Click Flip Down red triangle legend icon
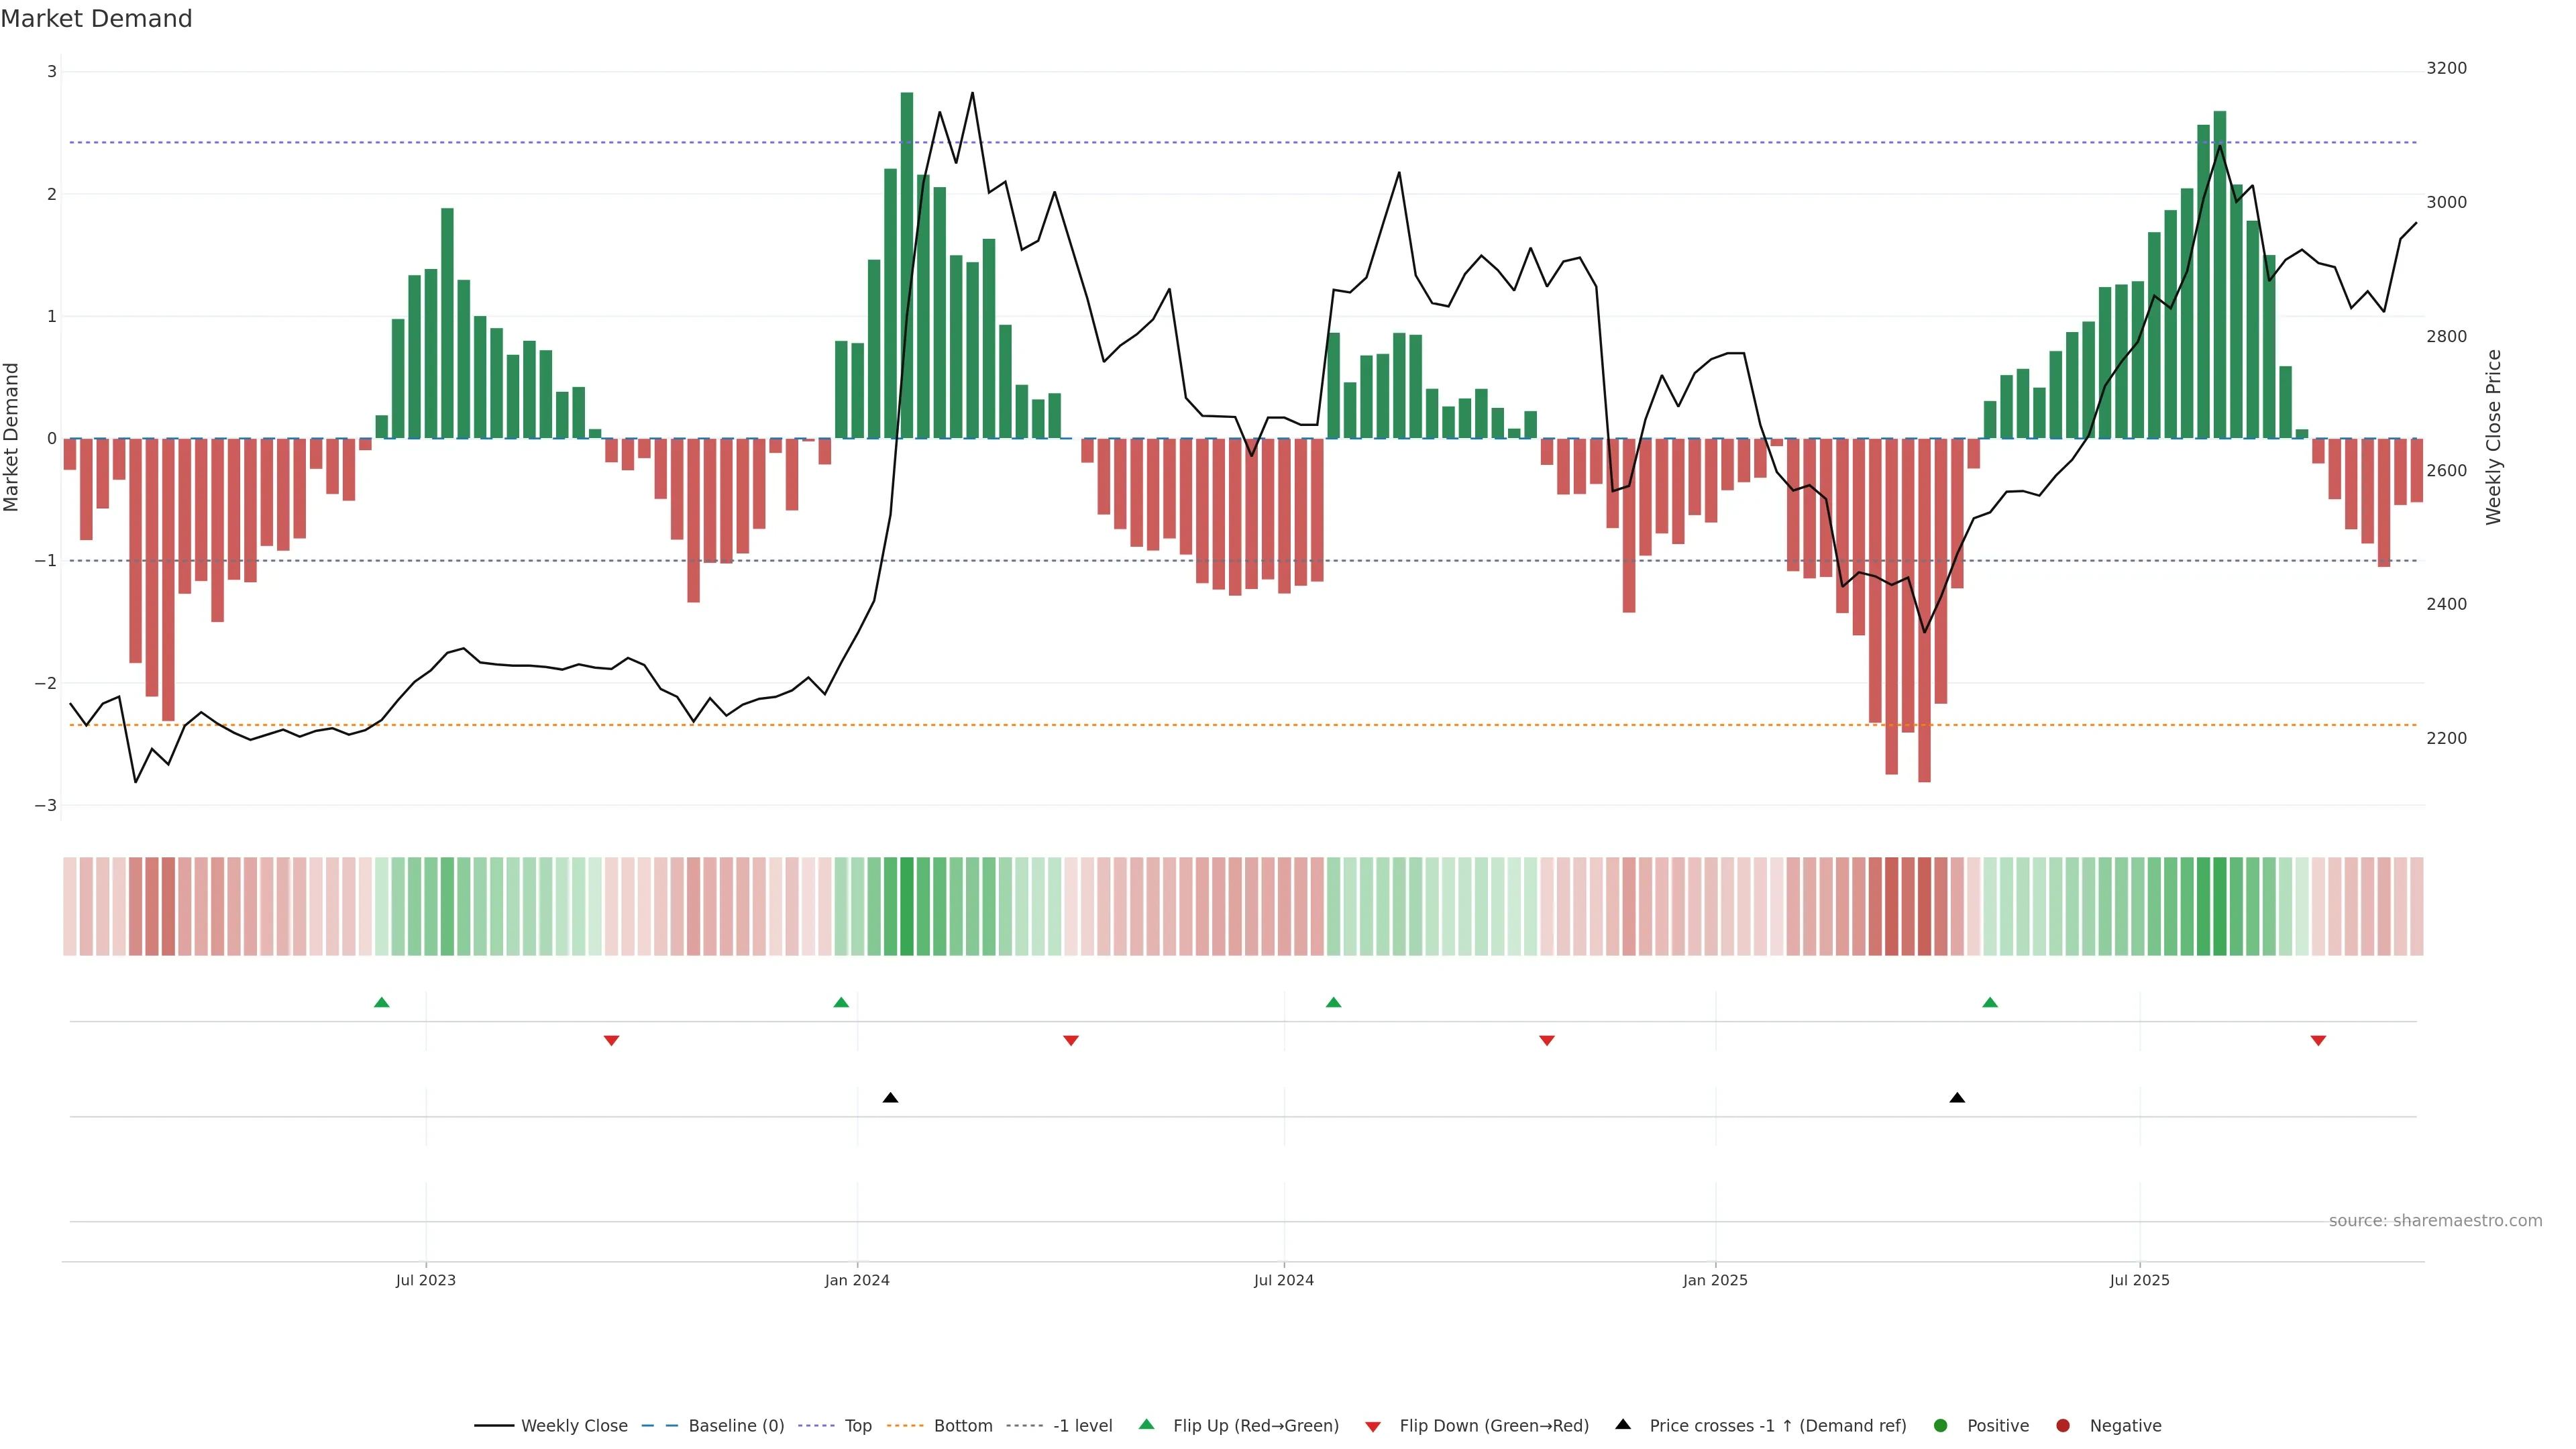 (1373, 1427)
